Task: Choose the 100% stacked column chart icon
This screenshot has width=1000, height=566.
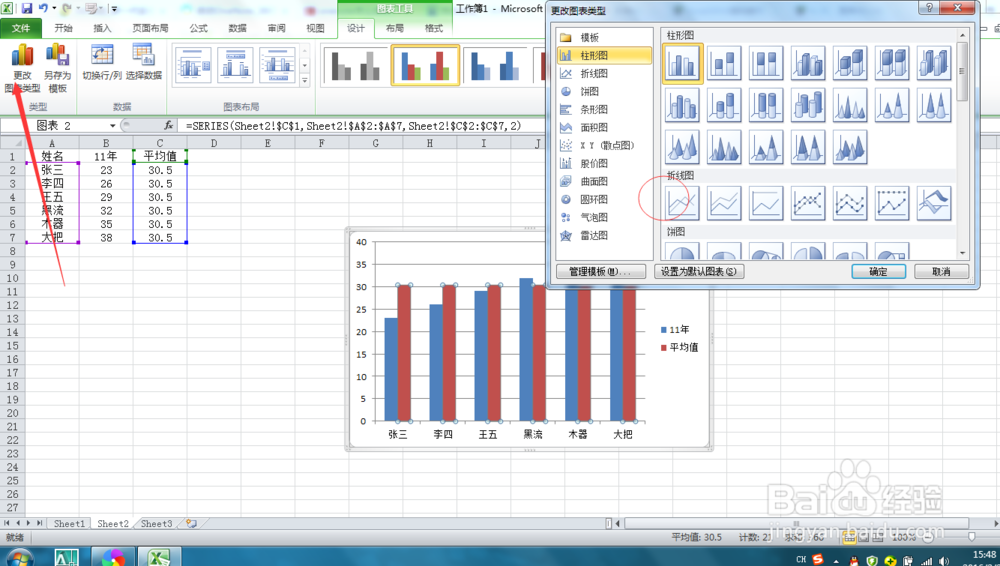Action: (x=766, y=63)
